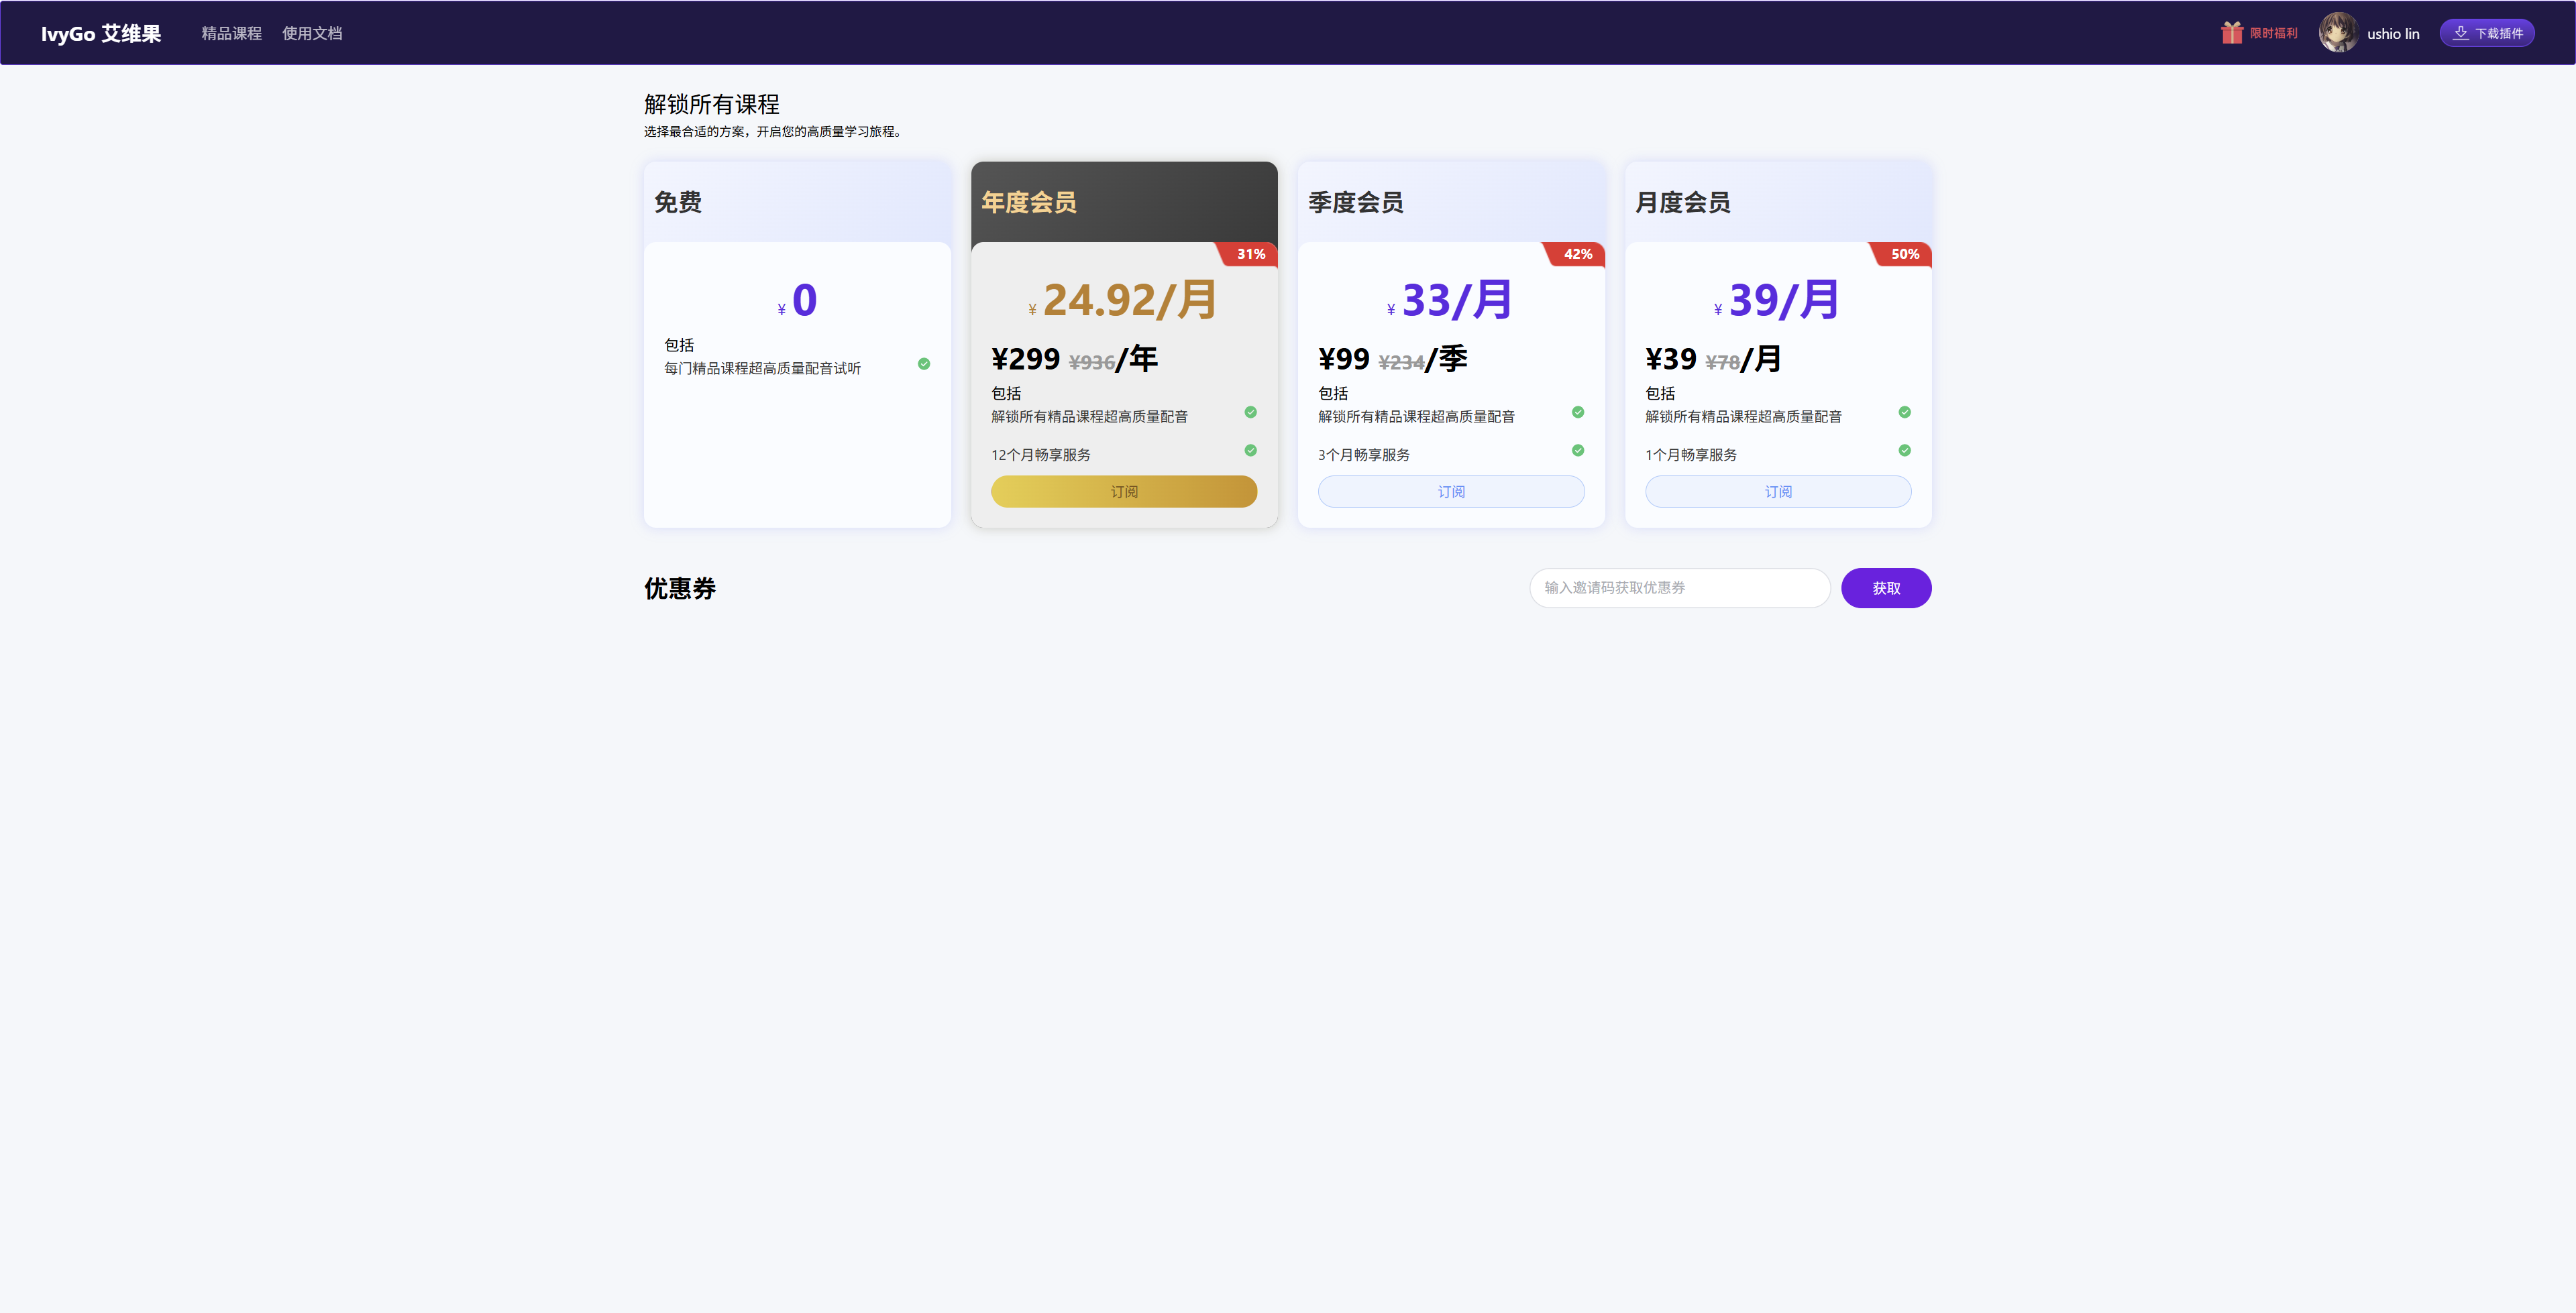Subscribe to the 年度会员 plan
The height and width of the screenshot is (1313, 2576).
tap(1124, 491)
